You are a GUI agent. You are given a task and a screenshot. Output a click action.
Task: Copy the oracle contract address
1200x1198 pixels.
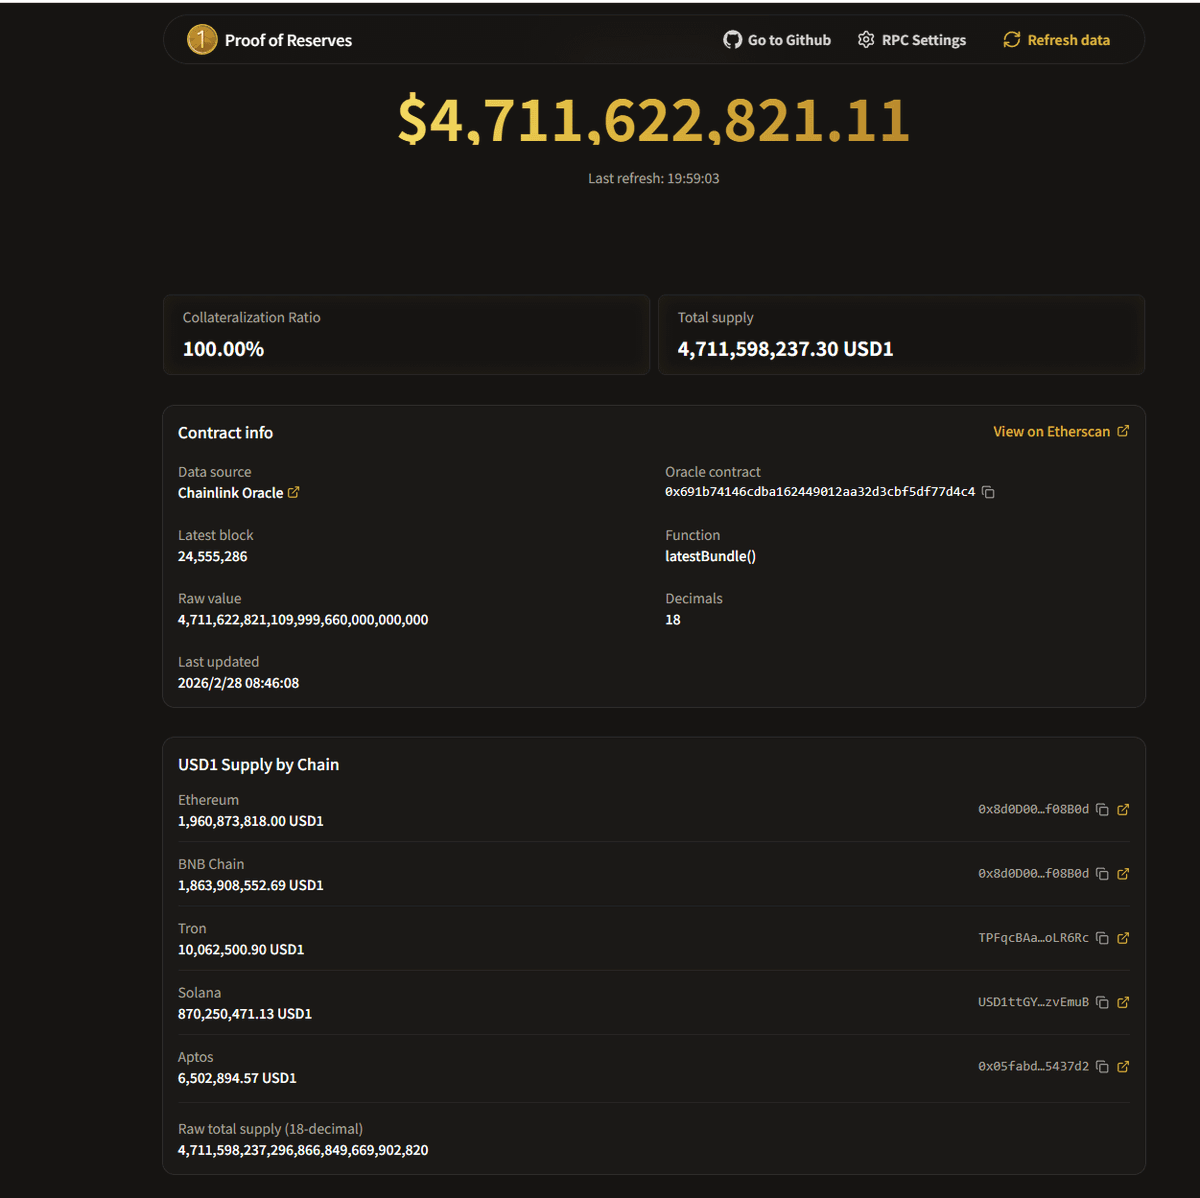coord(988,492)
